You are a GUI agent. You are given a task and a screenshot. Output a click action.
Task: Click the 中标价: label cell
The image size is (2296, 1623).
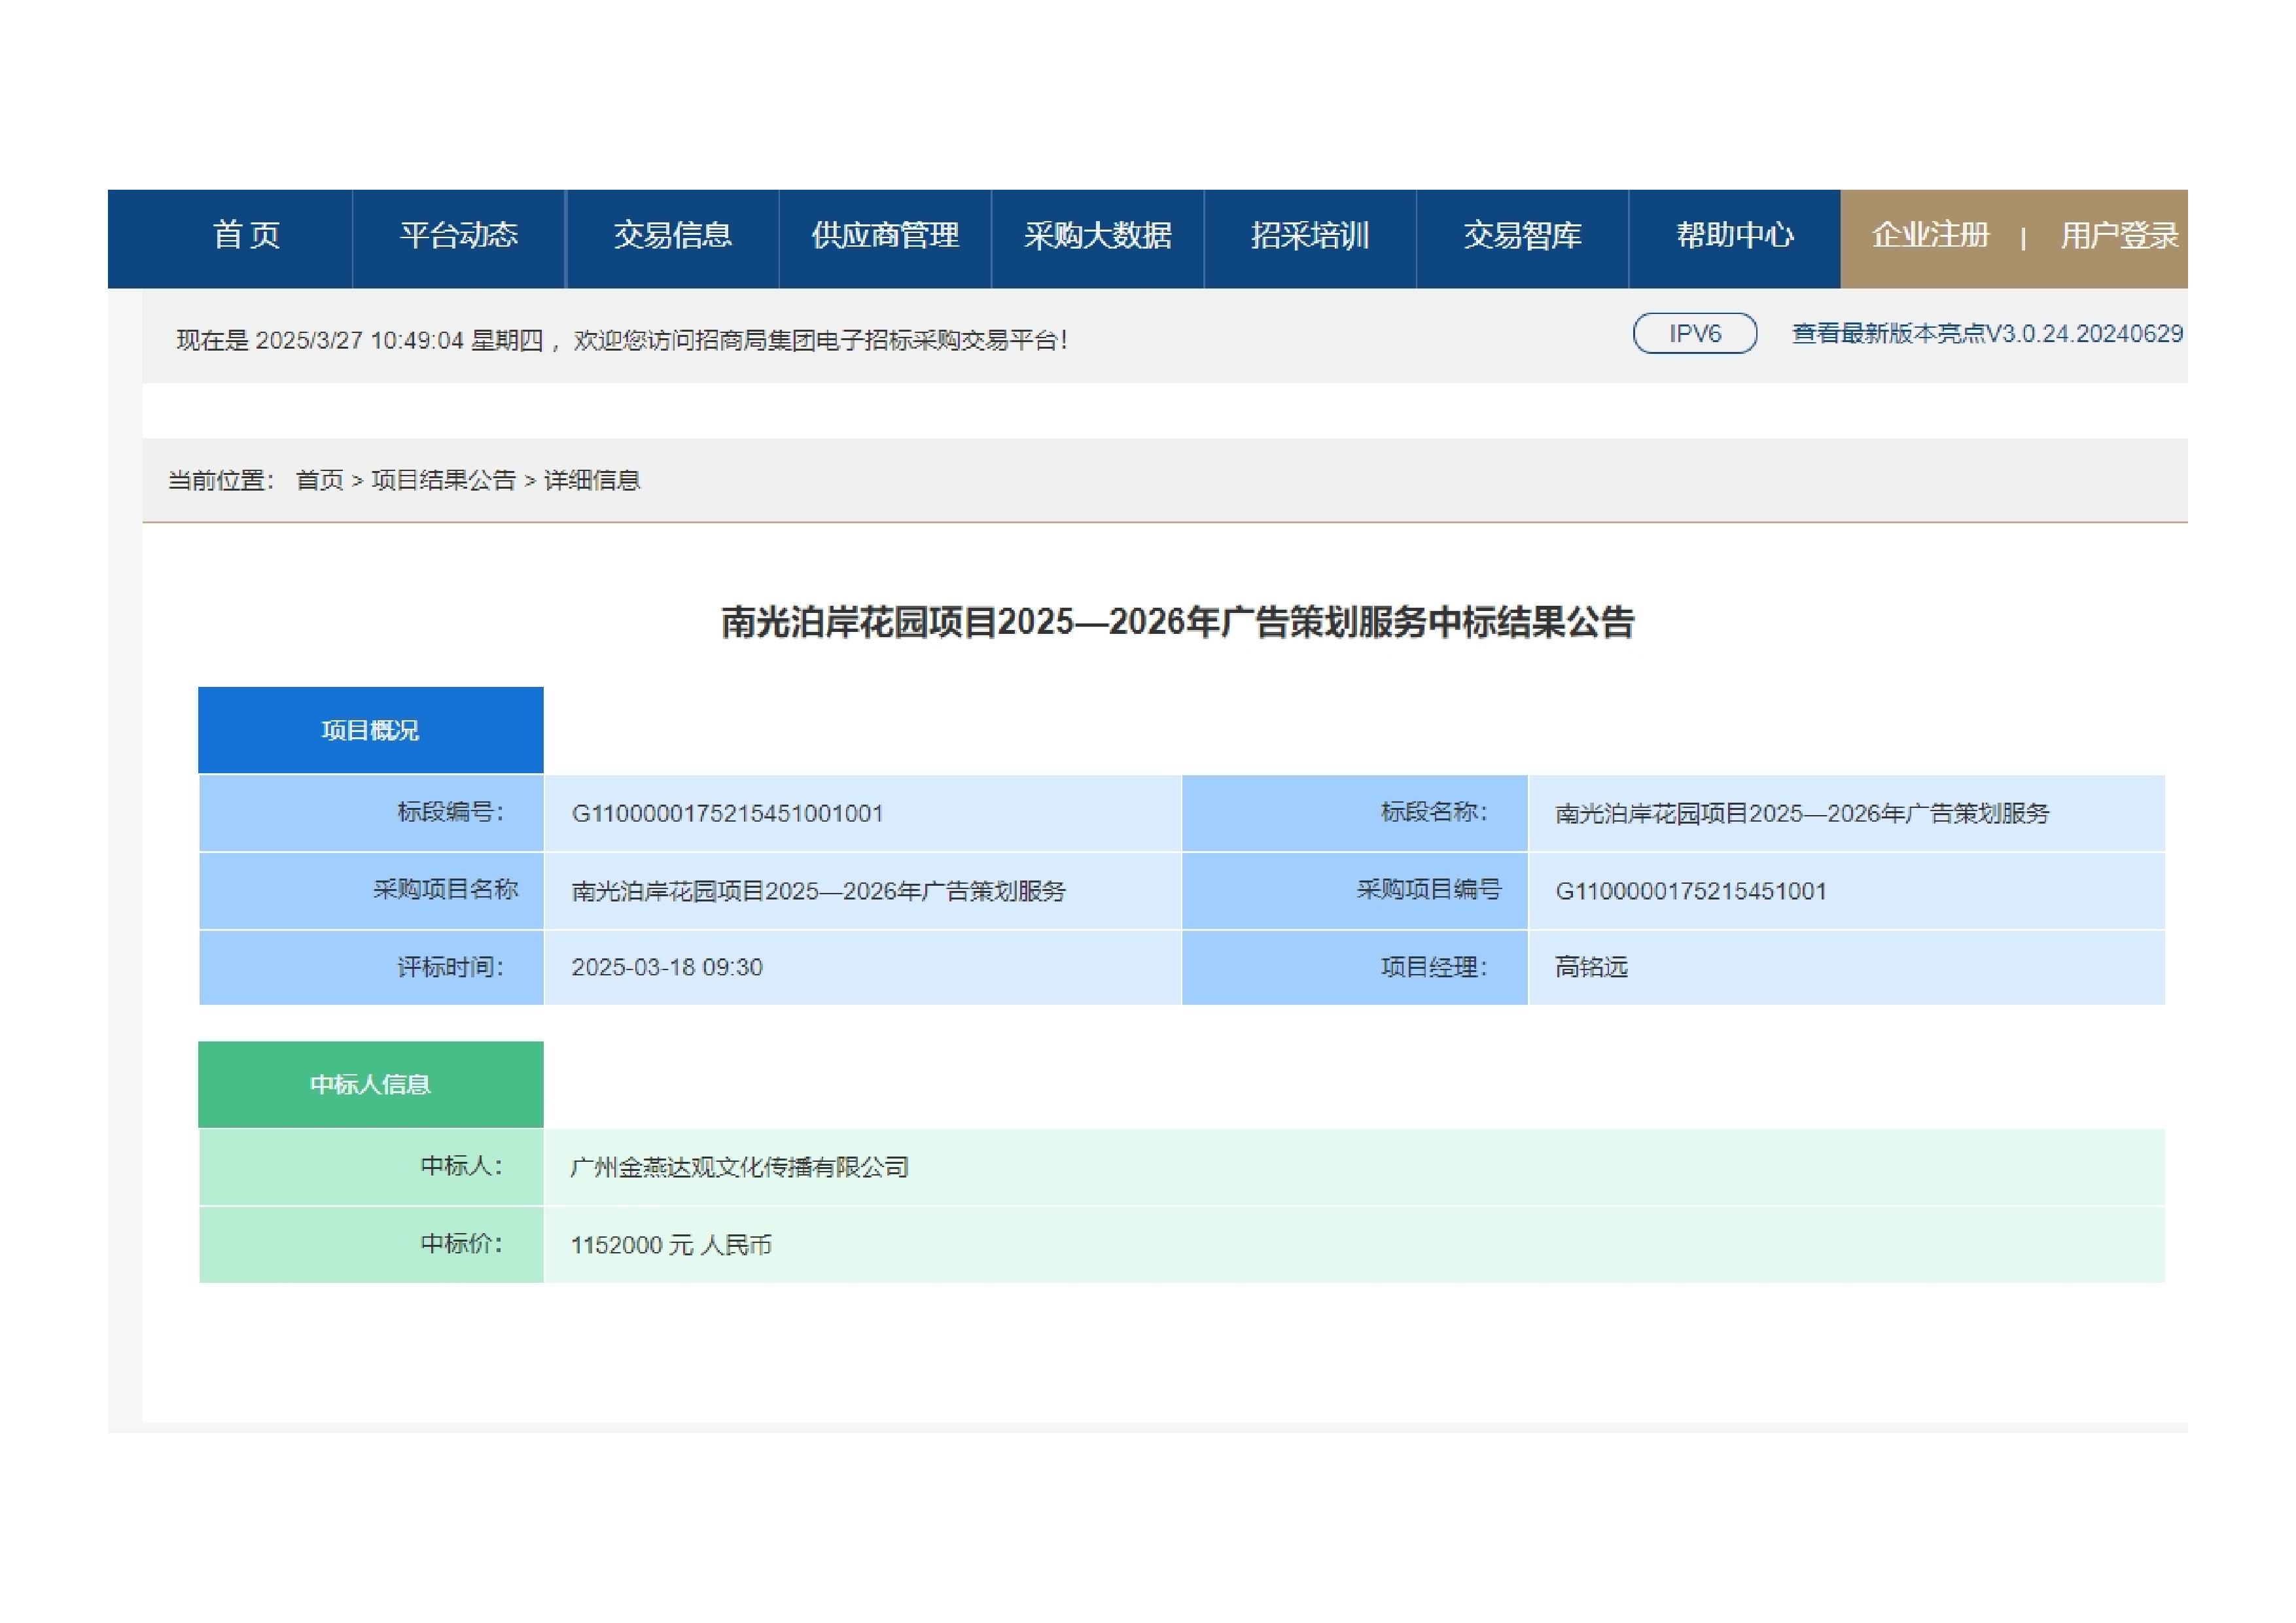point(371,1245)
